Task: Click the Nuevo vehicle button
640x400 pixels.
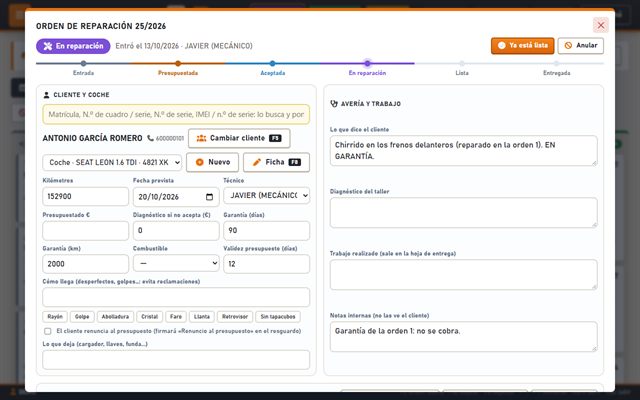Action: click(212, 162)
